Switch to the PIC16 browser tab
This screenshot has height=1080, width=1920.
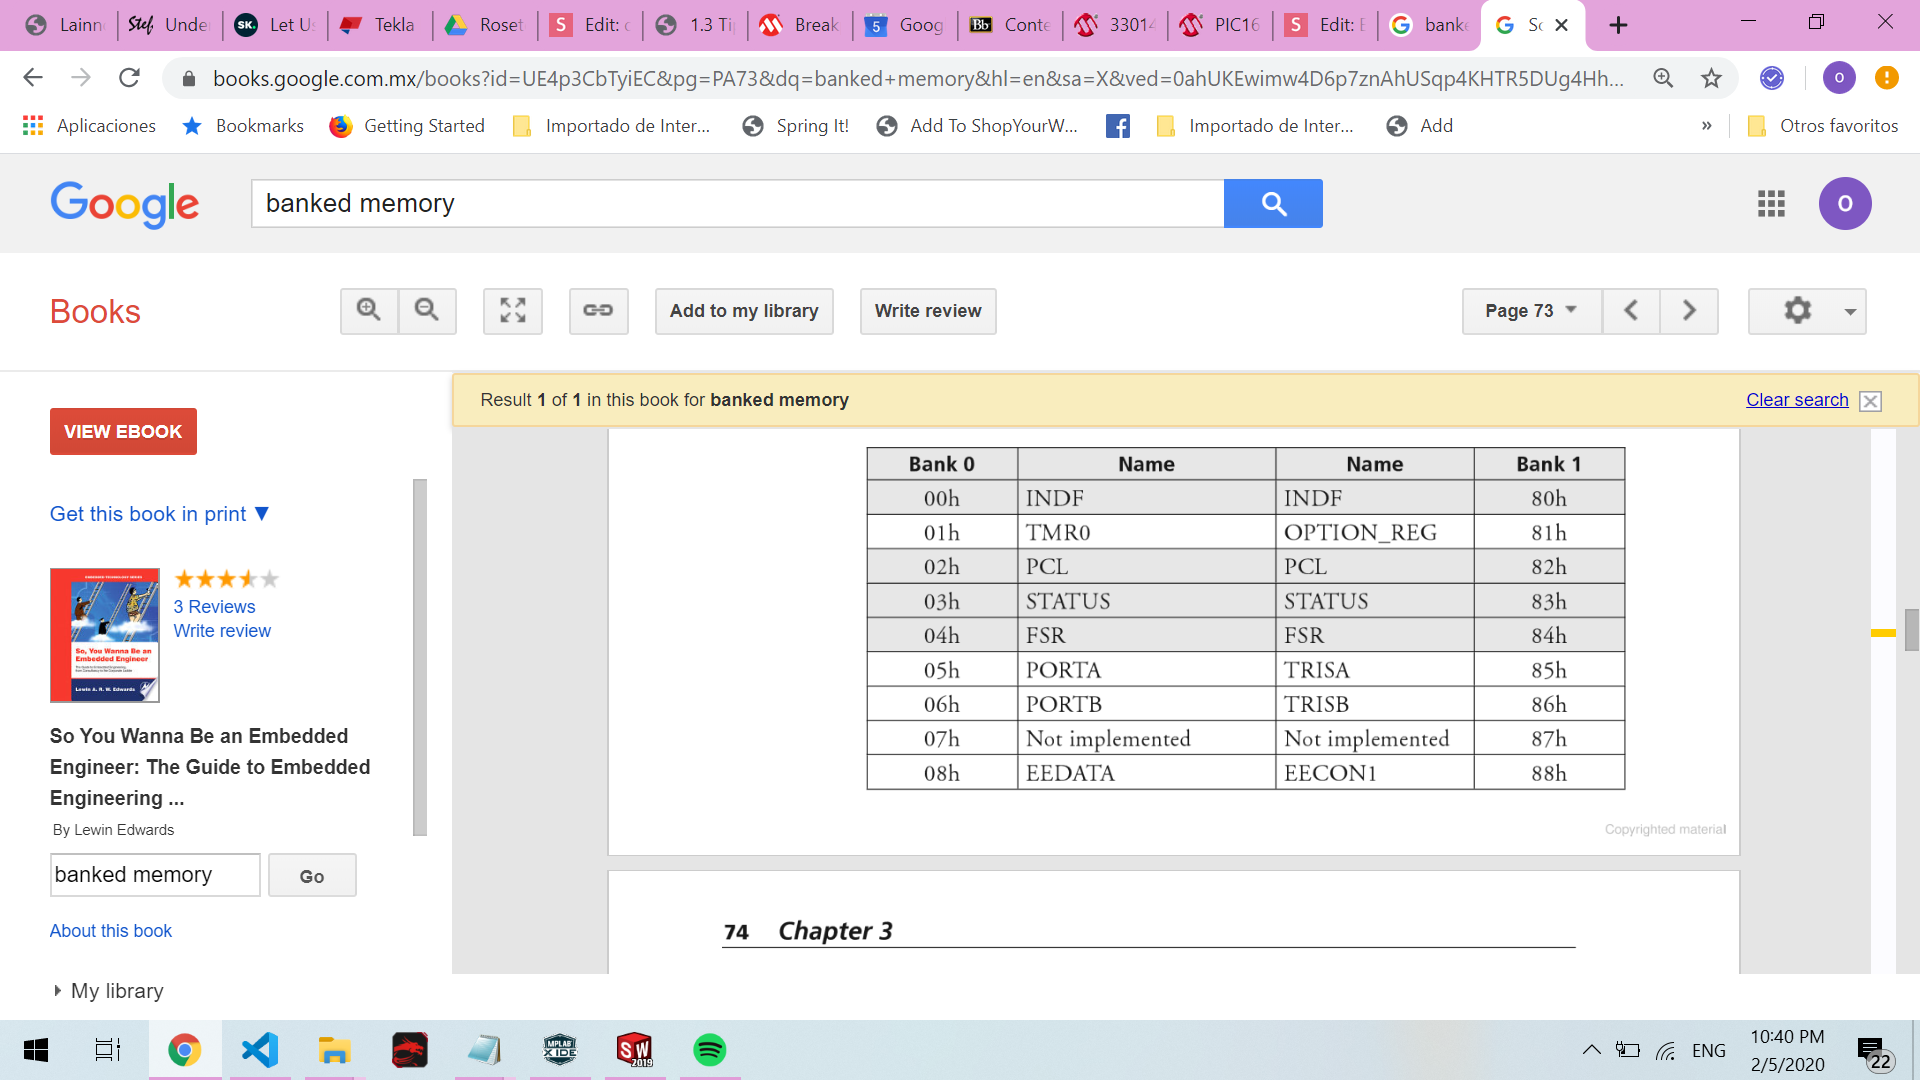click(1222, 25)
